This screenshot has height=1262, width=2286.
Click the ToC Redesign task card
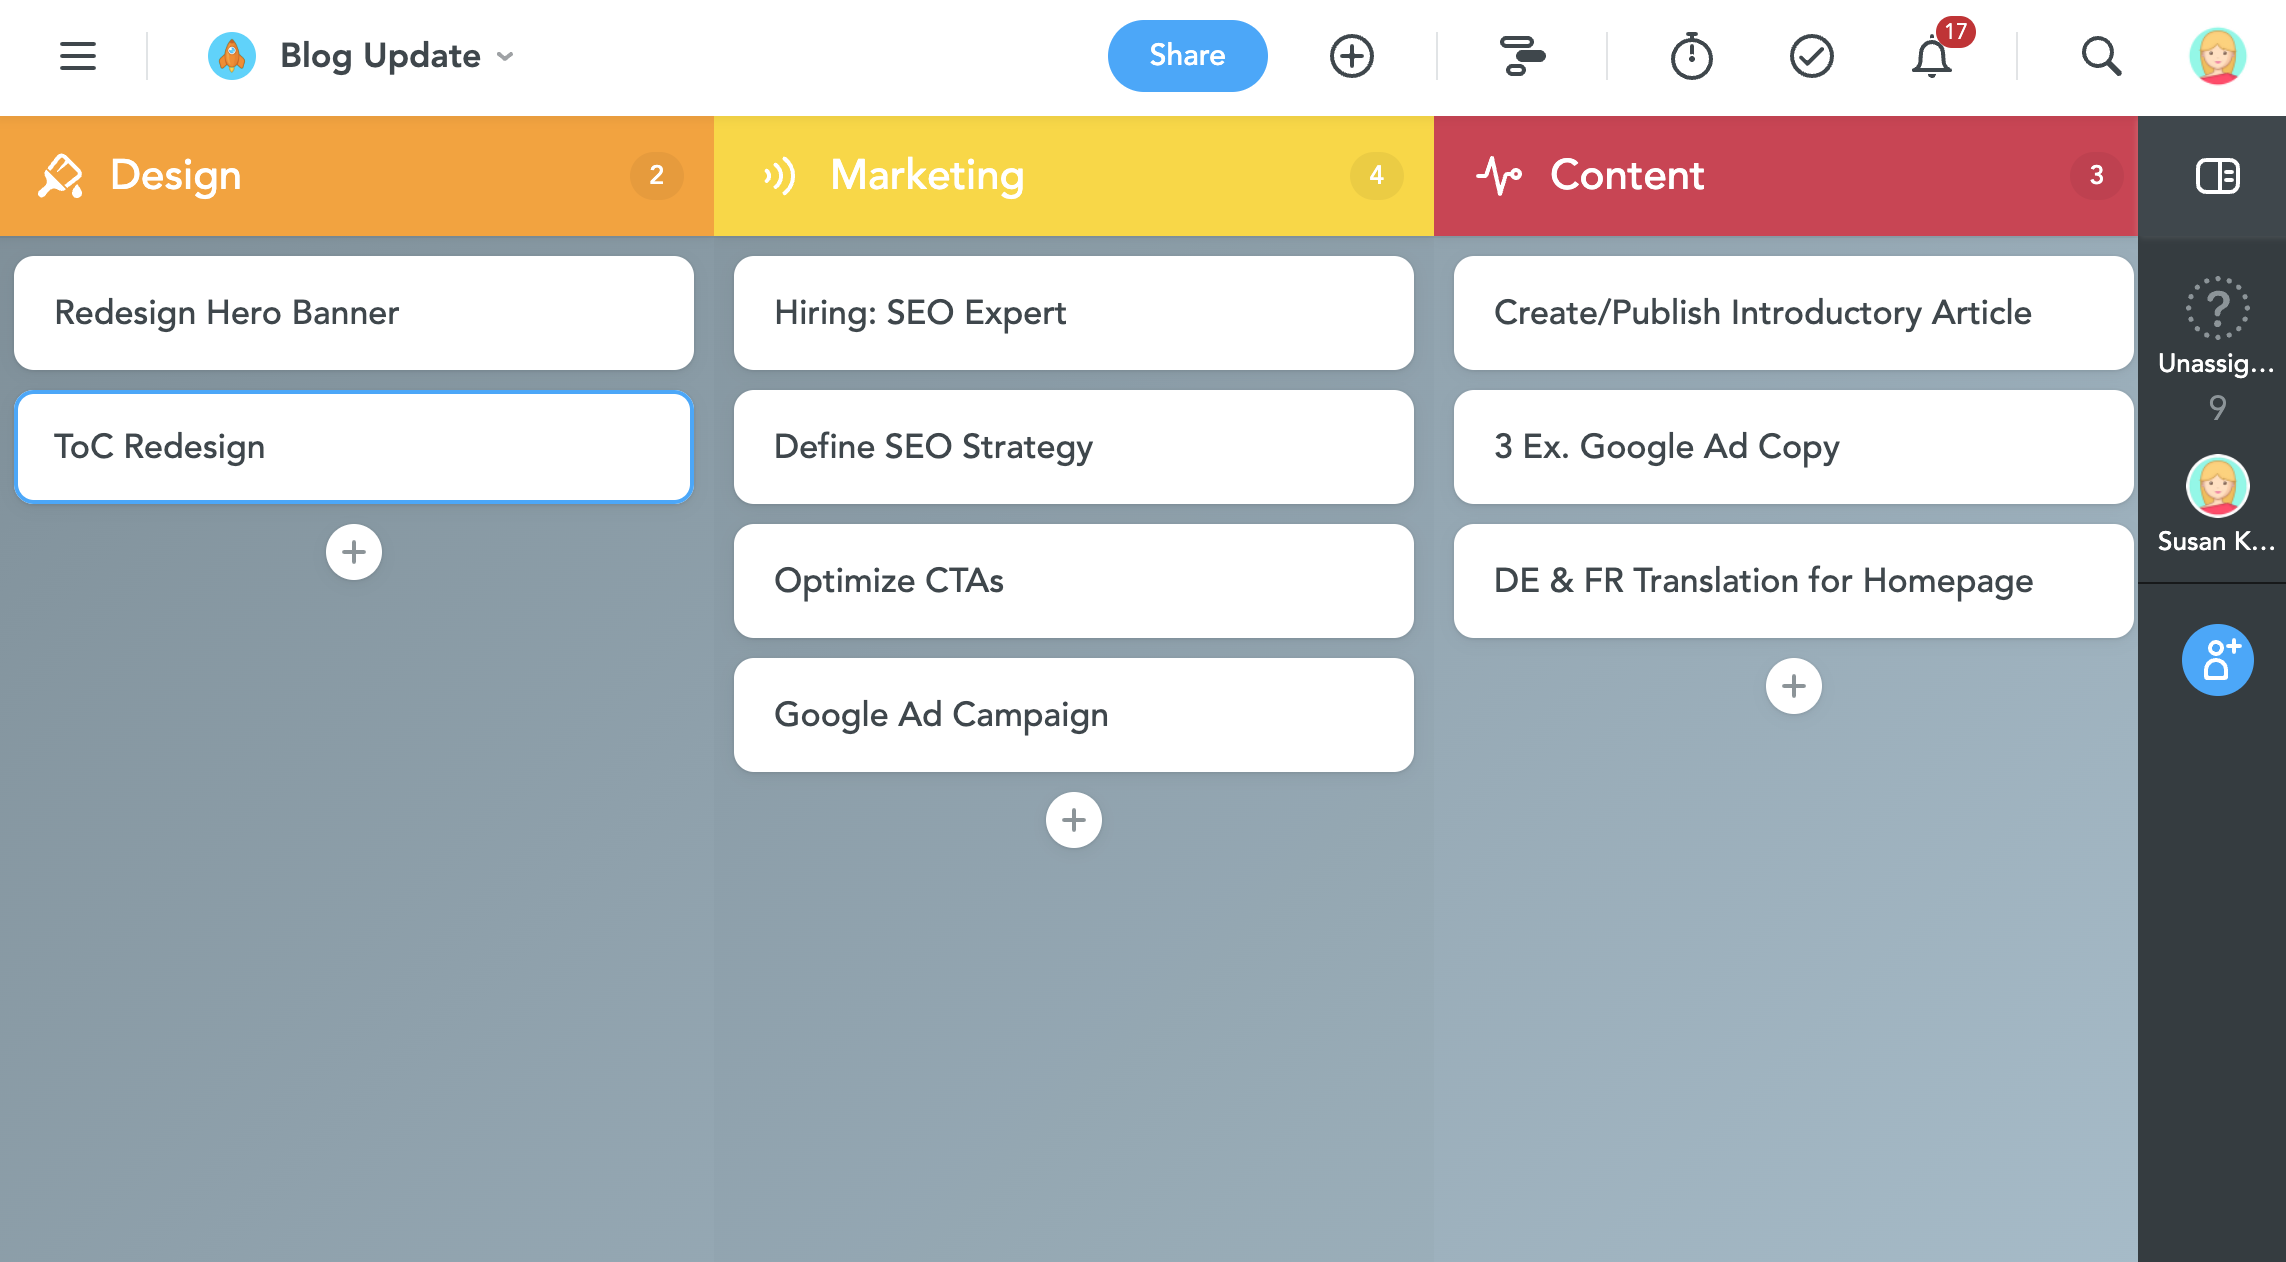pyautogui.click(x=354, y=446)
